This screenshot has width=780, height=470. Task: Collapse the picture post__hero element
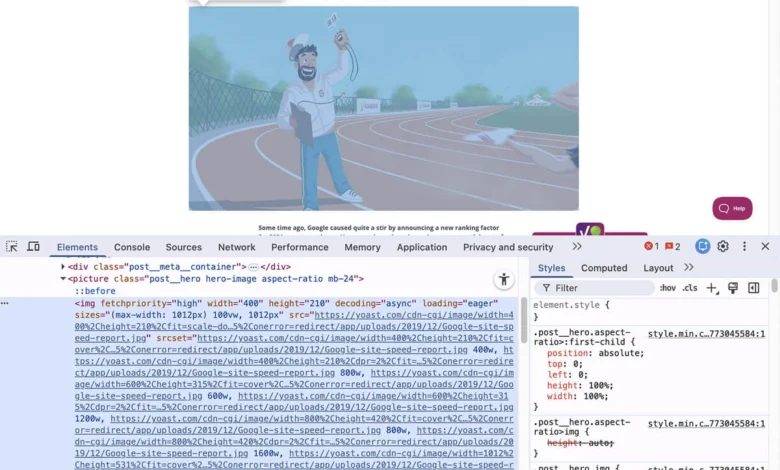[x=63, y=279]
